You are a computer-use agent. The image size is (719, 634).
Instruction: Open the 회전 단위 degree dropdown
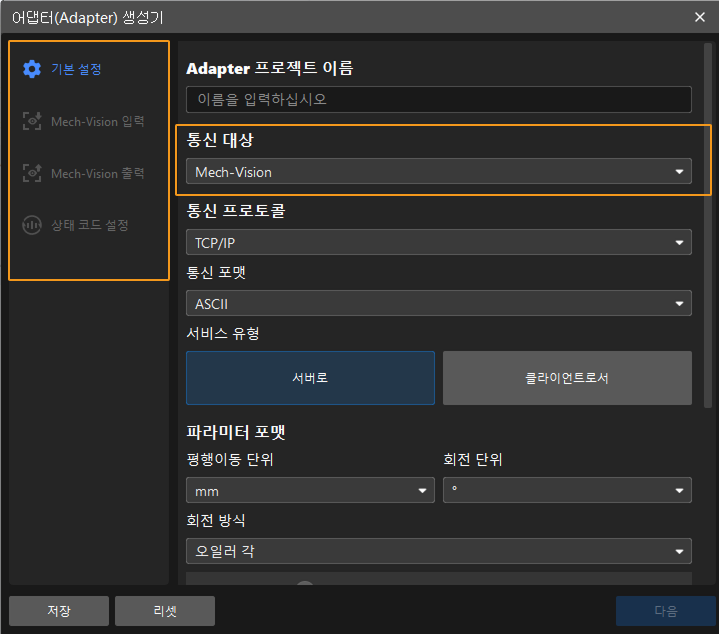(x=567, y=490)
